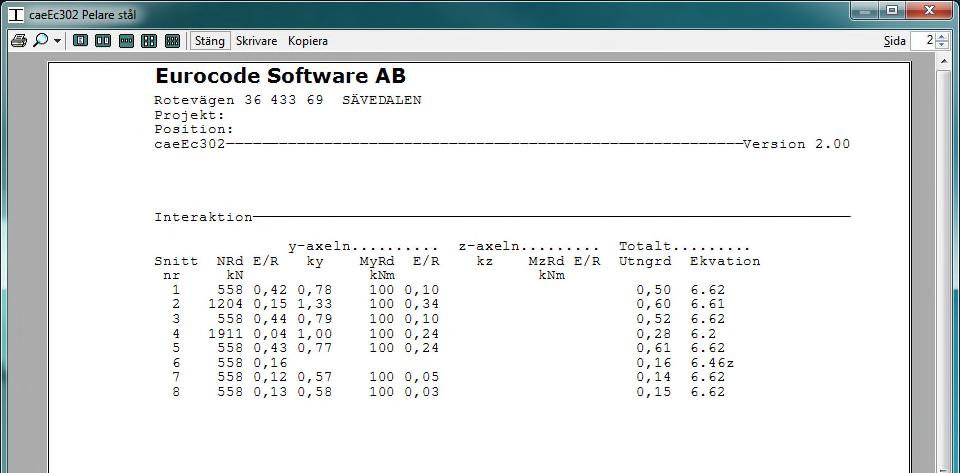Click the 'Snitt' column header
This screenshot has width=960, height=473.
176,261
